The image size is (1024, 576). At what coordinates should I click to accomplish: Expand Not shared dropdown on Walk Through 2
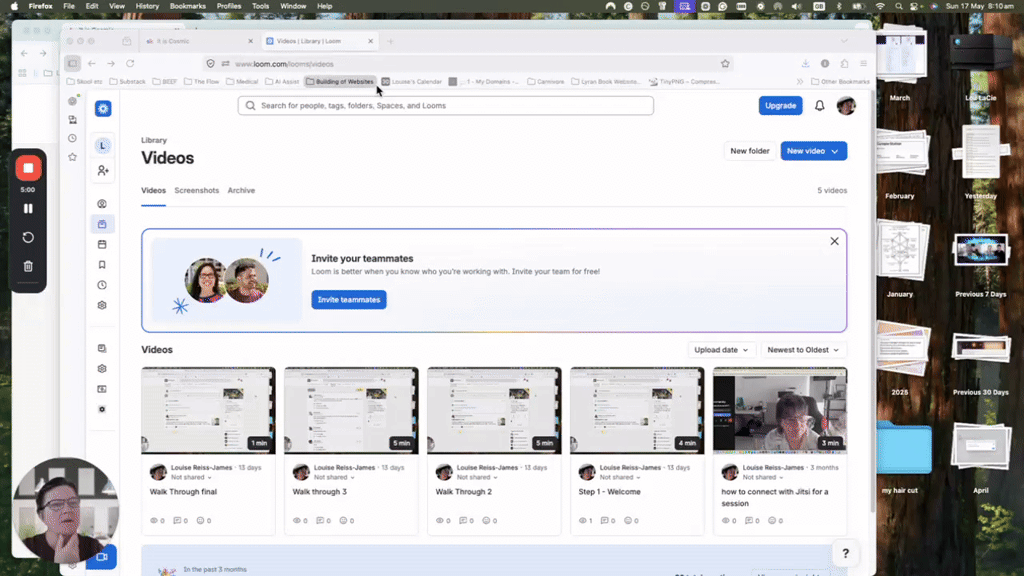(x=477, y=477)
